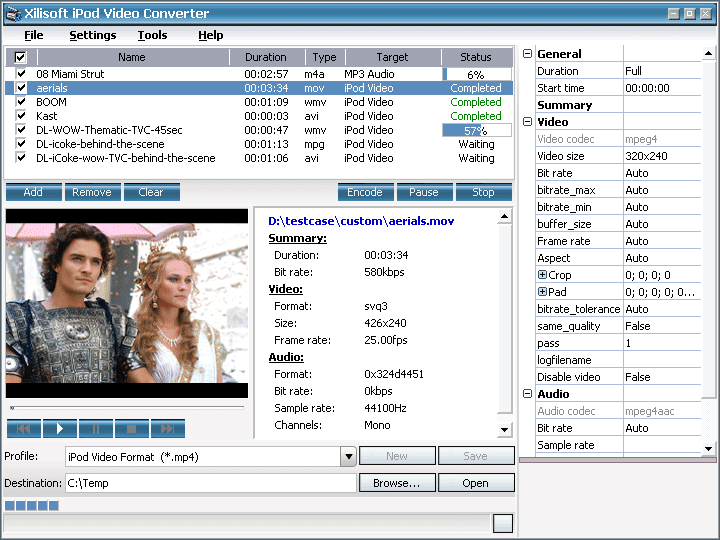This screenshot has width=720, height=540.
Task: Play the video preview
Action: pyautogui.click(x=60, y=429)
